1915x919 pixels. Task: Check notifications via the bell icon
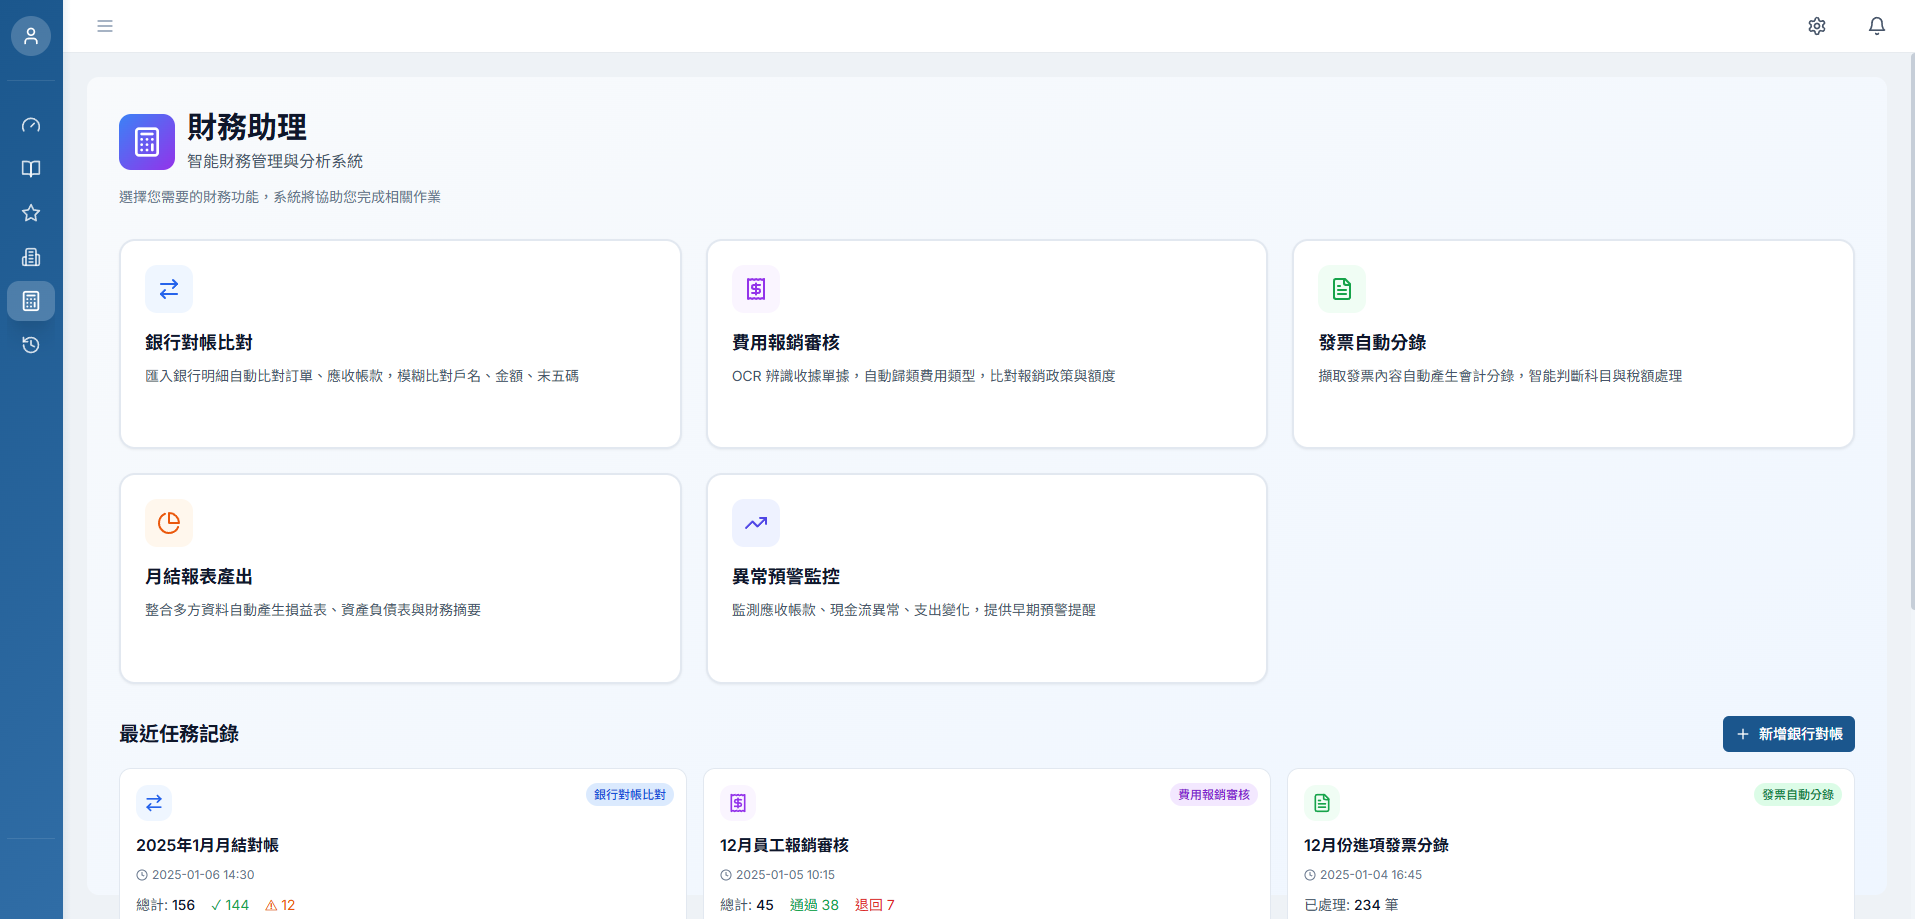[1877, 26]
